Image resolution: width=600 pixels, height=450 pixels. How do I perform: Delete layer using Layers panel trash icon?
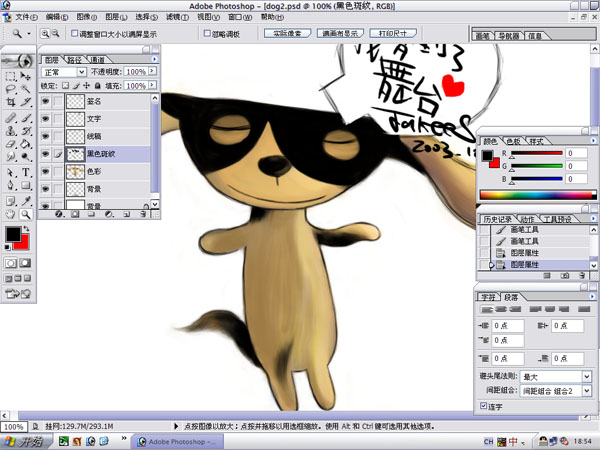(x=143, y=214)
